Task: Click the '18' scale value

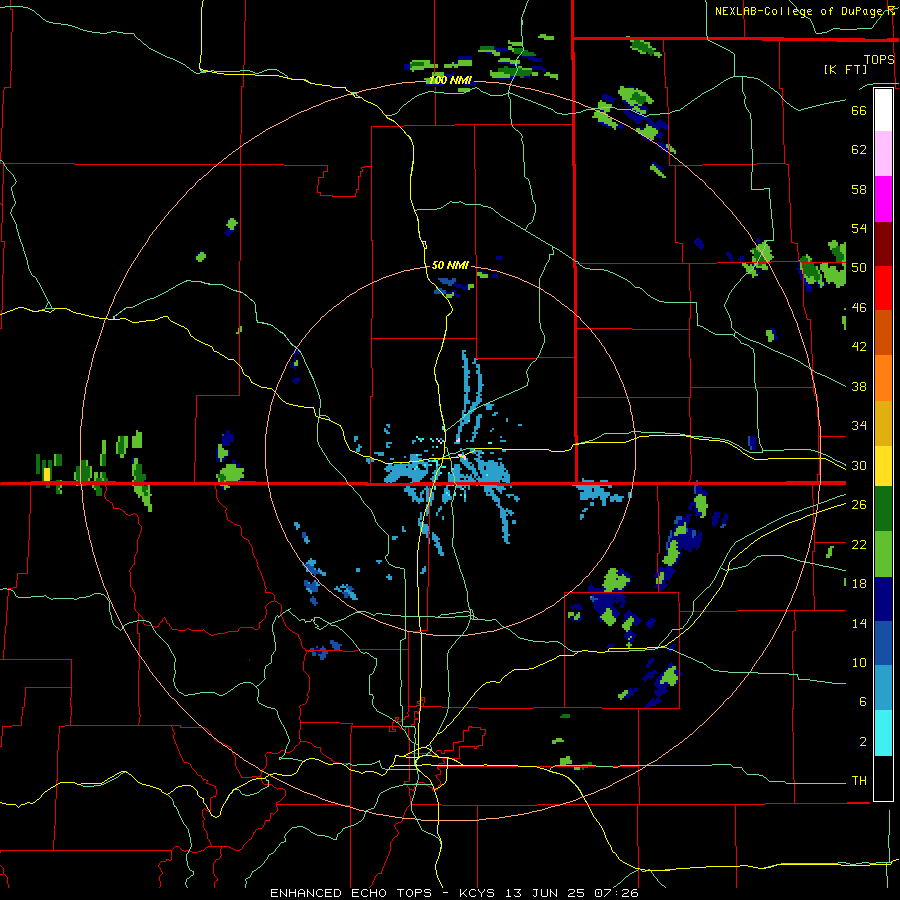Action: click(x=859, y=584)
